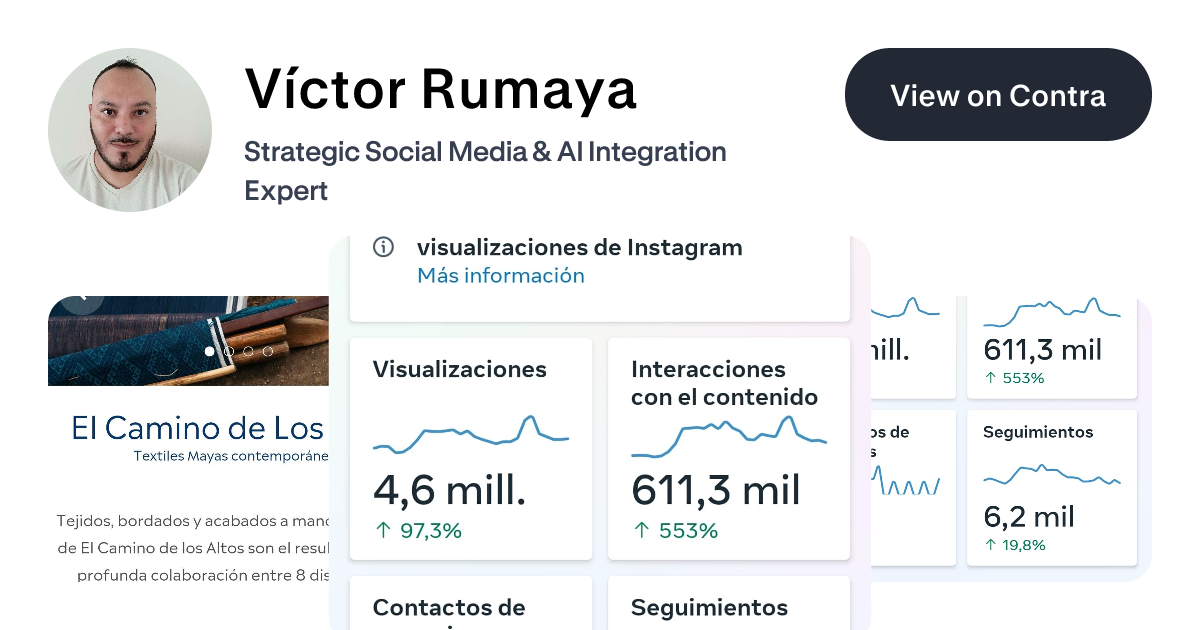Open the El Camino de Los project title
The height and width of the screenshot is (630, 1200).
(200, 428)
